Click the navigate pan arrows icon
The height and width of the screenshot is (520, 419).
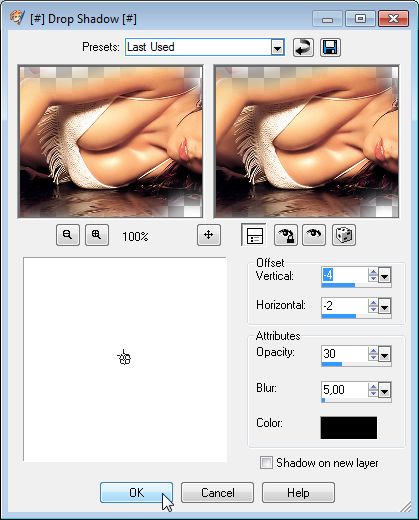[x=209, y=235]
